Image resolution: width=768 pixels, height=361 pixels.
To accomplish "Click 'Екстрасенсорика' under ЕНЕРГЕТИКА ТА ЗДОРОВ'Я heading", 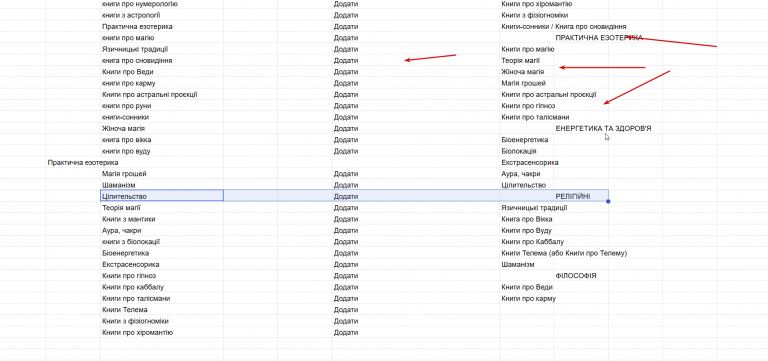I will [x=530, y=162].
